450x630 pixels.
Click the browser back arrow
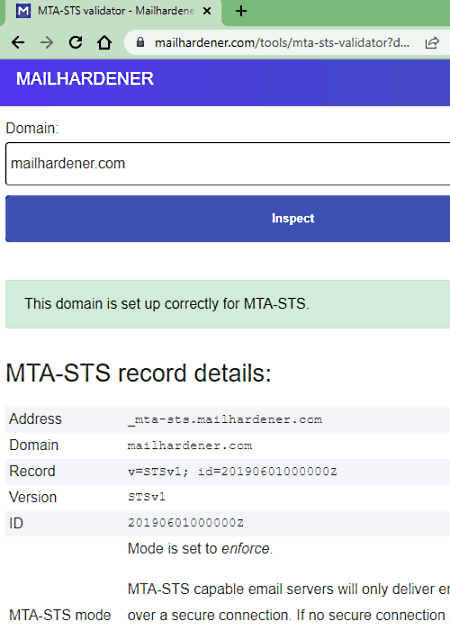coord(18,42)
